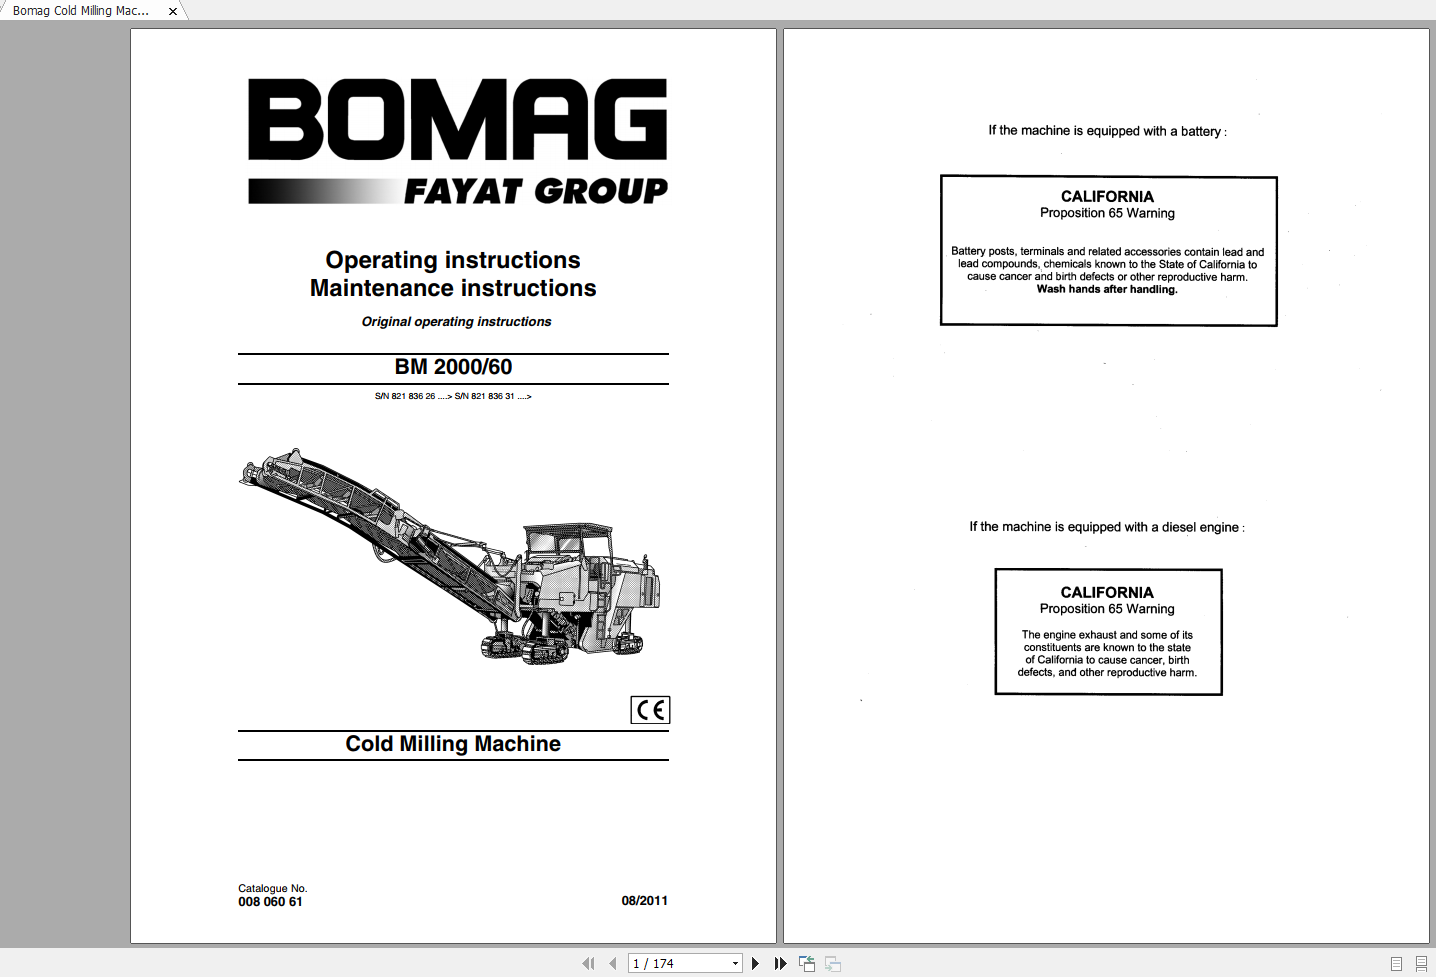
Task: Click the diesel engine California warning box
Action: 1108,632
